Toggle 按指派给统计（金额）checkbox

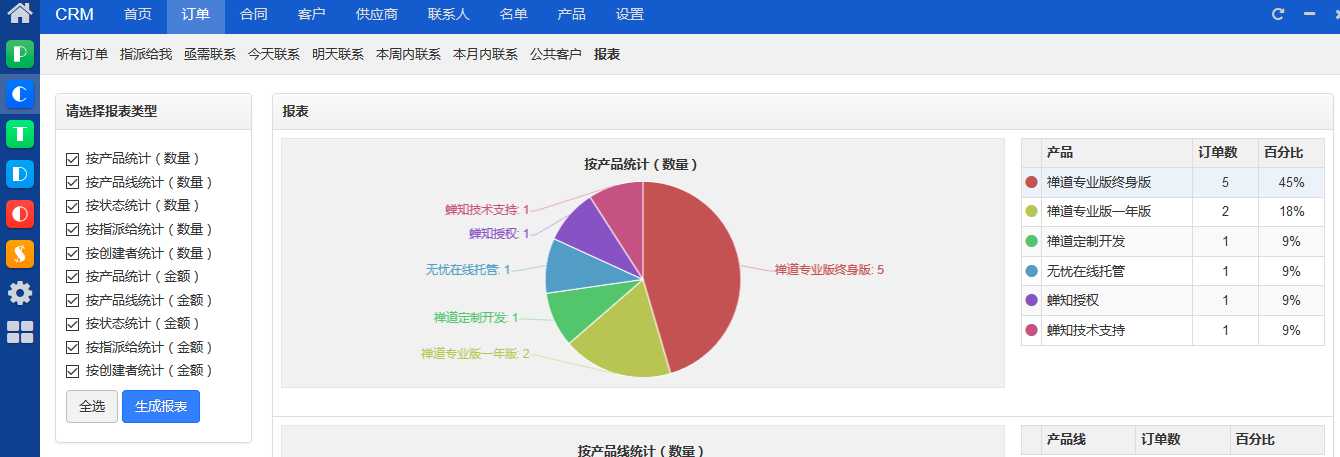pos(72,347)
